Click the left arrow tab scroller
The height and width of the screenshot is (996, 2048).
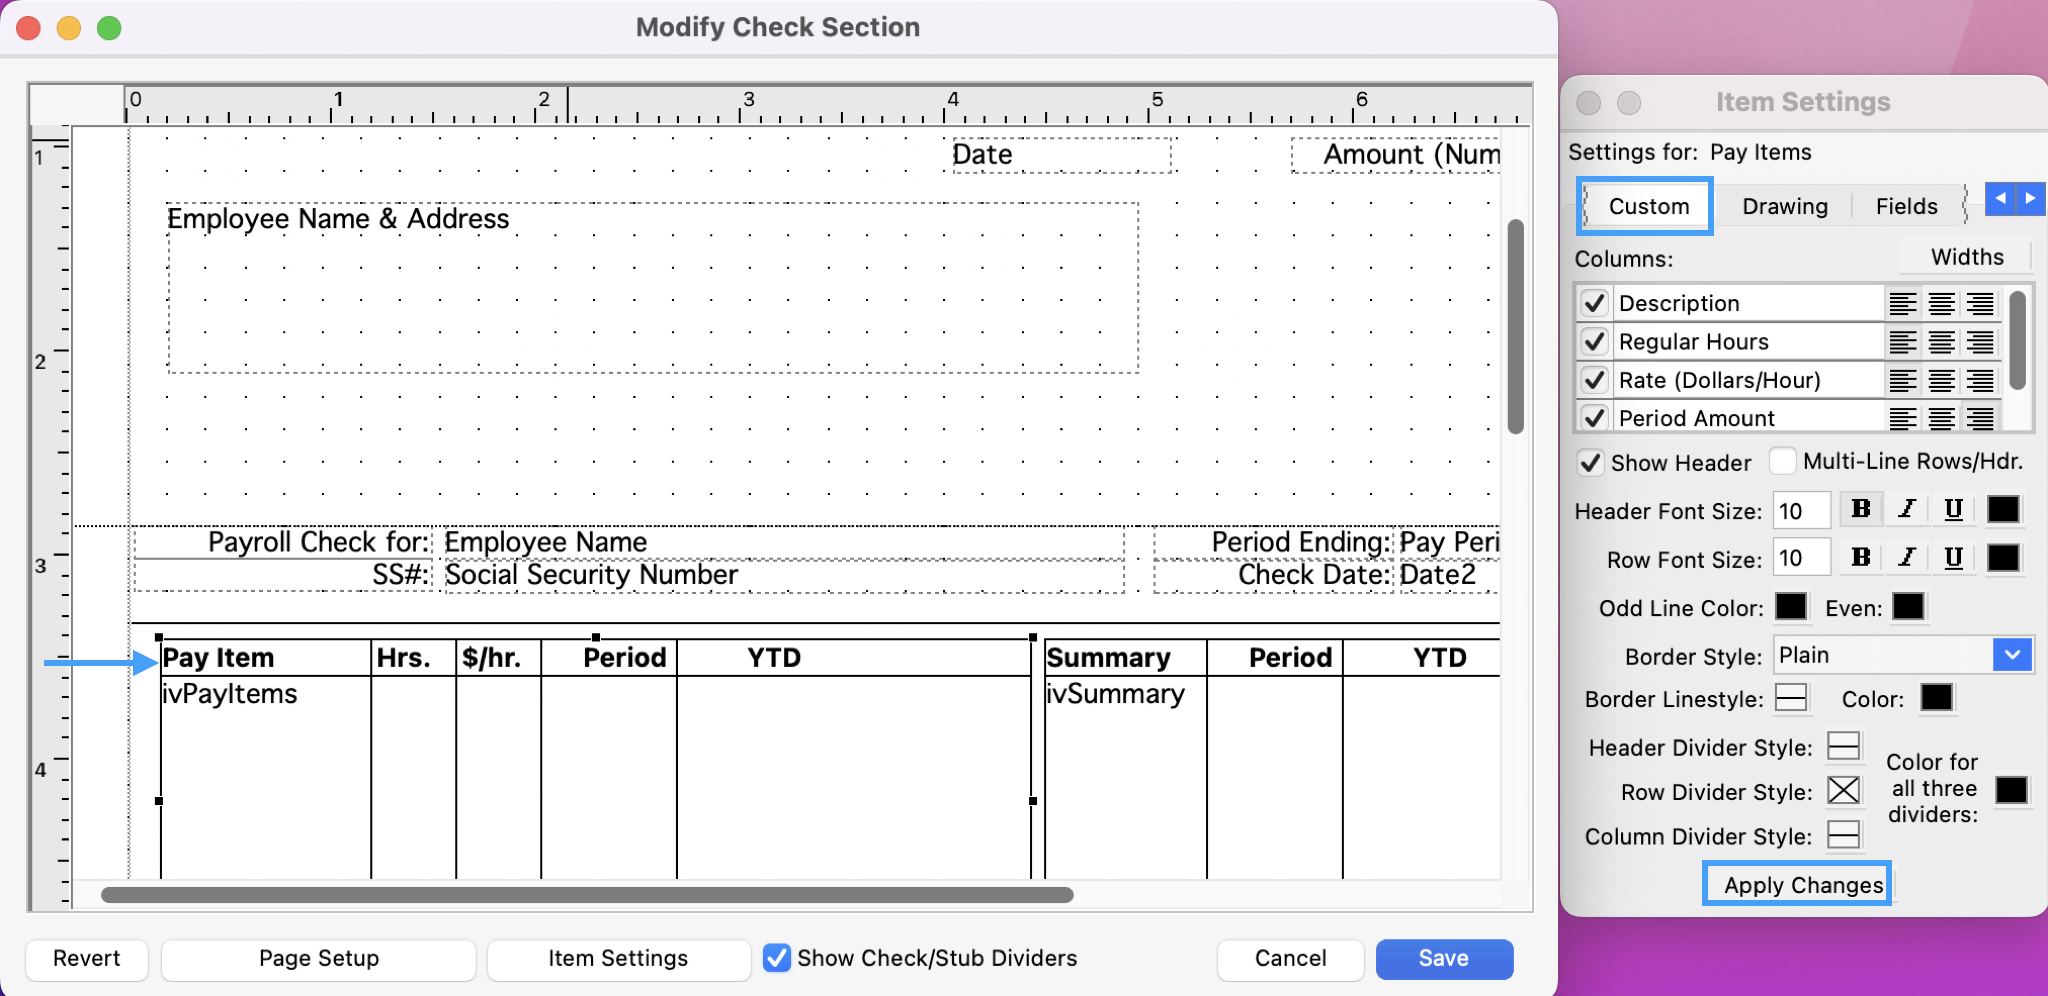[x=2000, y=199]
